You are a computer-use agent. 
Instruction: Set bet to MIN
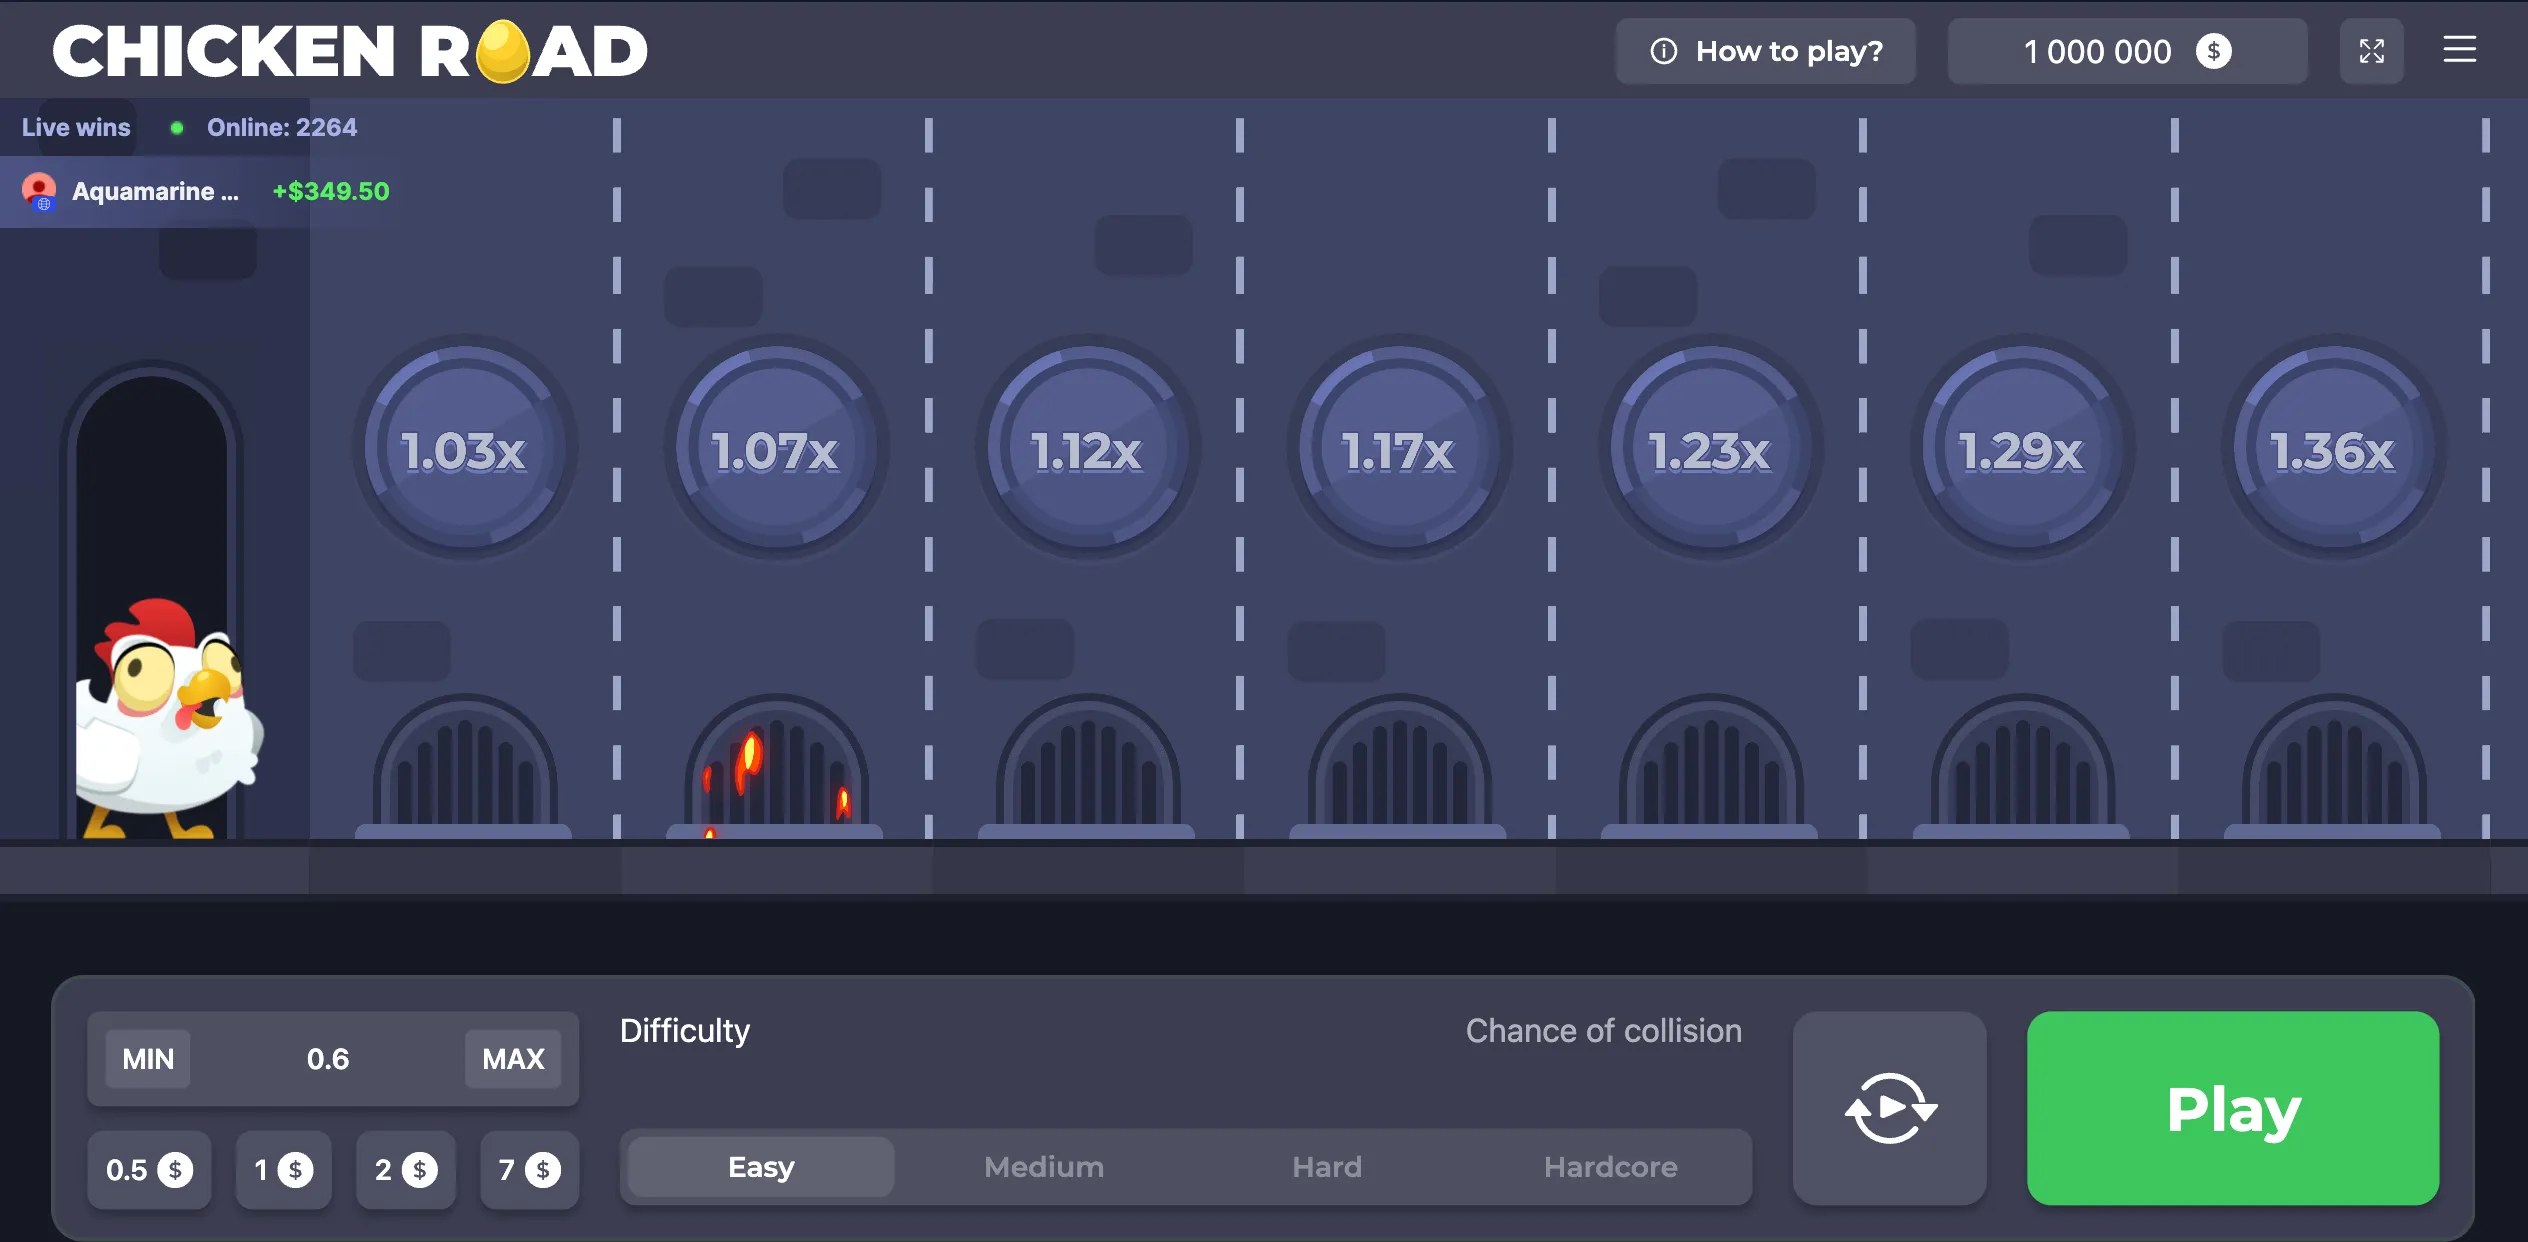tap(148, 1059)
